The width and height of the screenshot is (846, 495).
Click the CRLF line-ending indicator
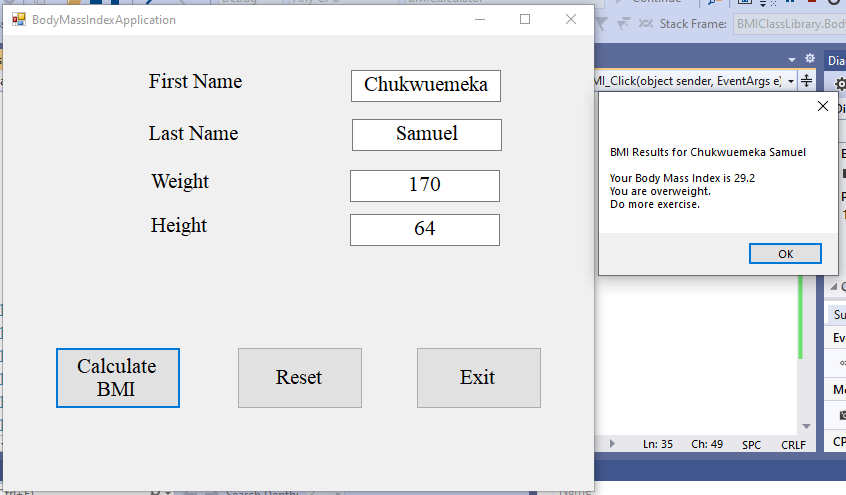tap(793, 445)
